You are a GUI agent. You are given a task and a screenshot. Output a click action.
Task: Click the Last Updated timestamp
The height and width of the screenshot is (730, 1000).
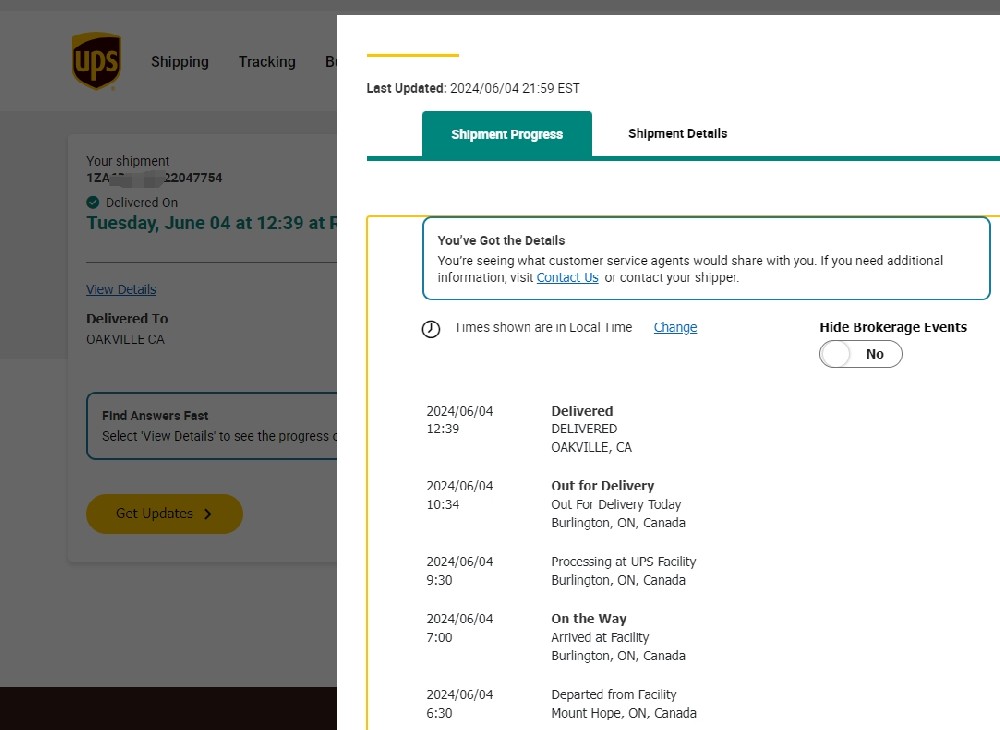473,88
